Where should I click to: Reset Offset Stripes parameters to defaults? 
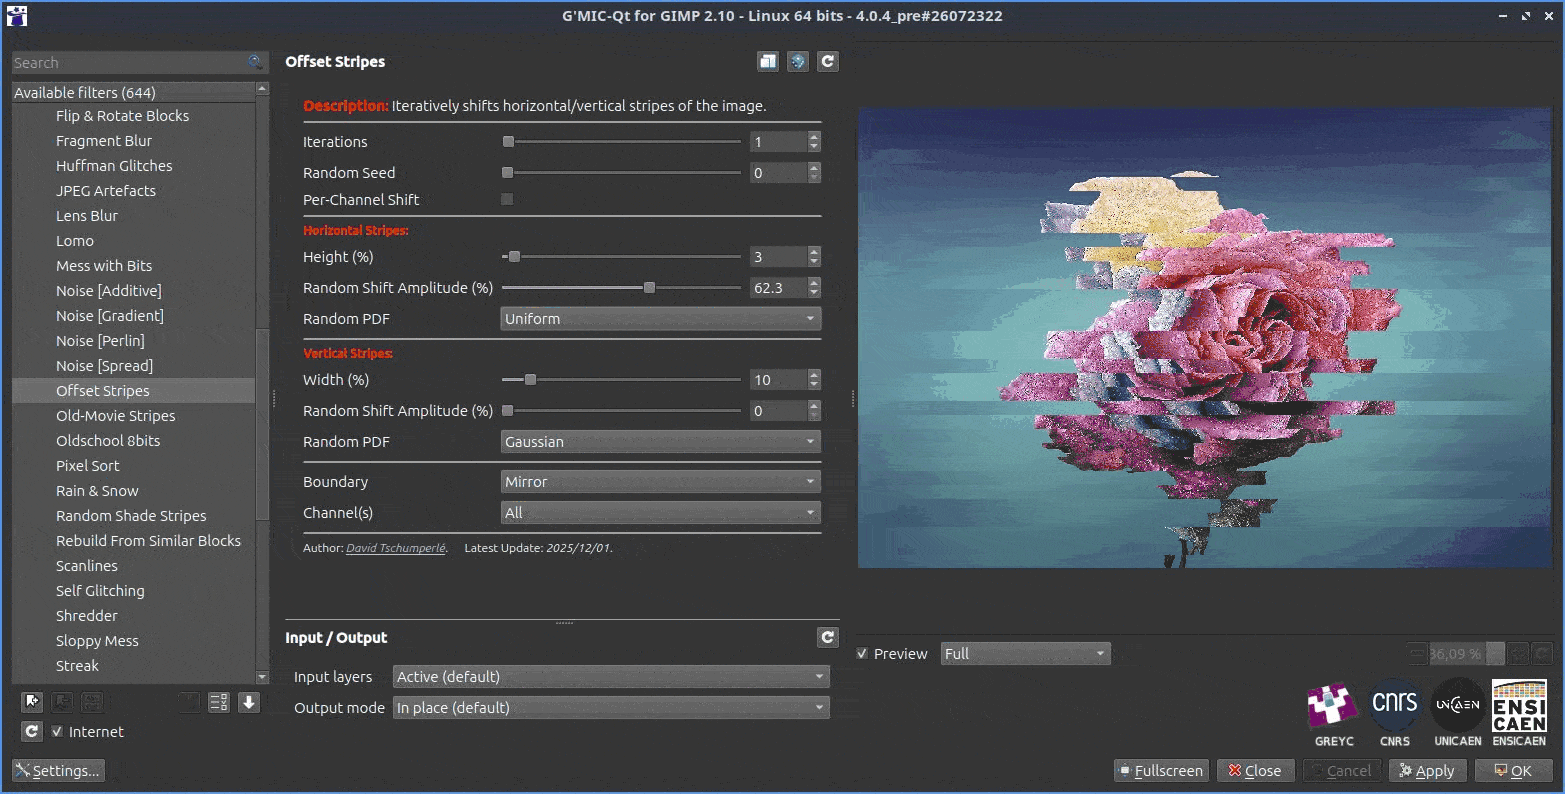[x=827, y=62]
